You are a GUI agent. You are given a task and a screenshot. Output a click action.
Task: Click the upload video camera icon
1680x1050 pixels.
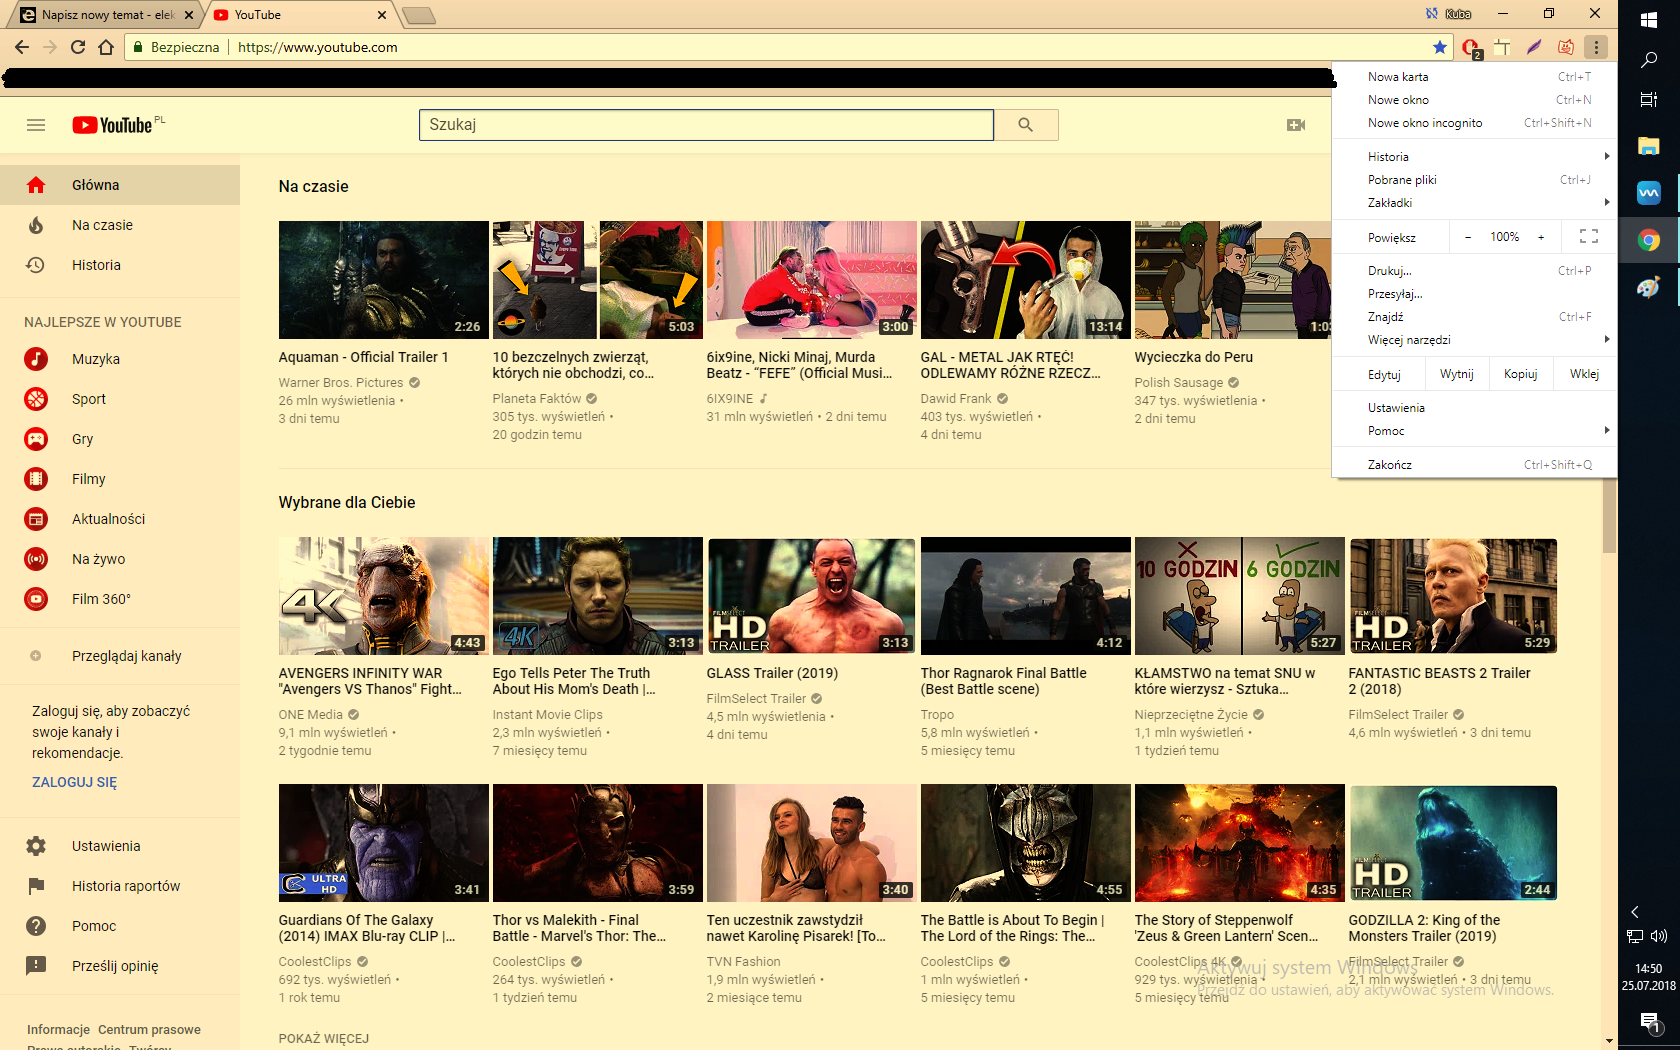(1296, 125)
